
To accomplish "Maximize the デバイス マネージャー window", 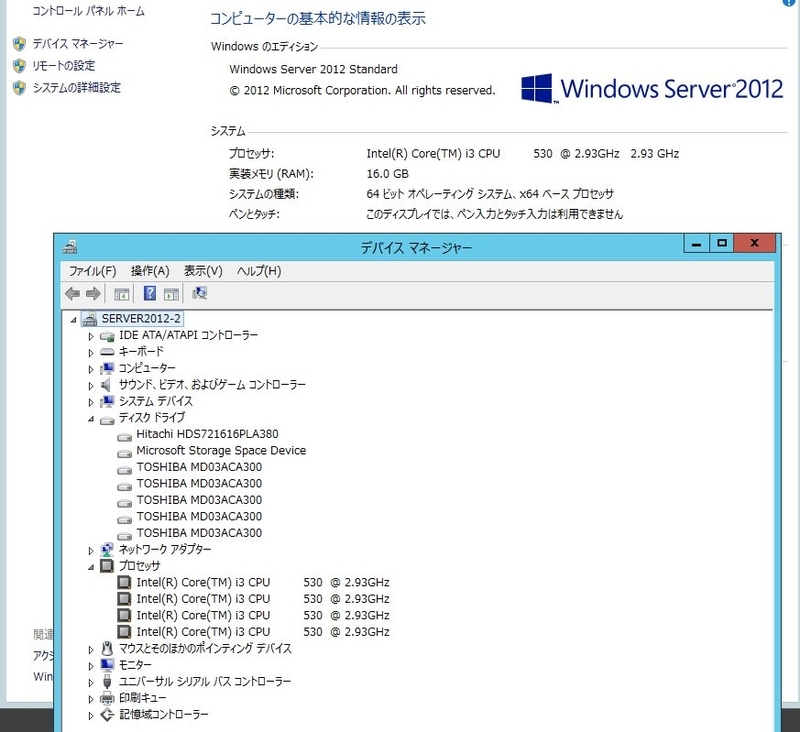I will click(722, 243).
